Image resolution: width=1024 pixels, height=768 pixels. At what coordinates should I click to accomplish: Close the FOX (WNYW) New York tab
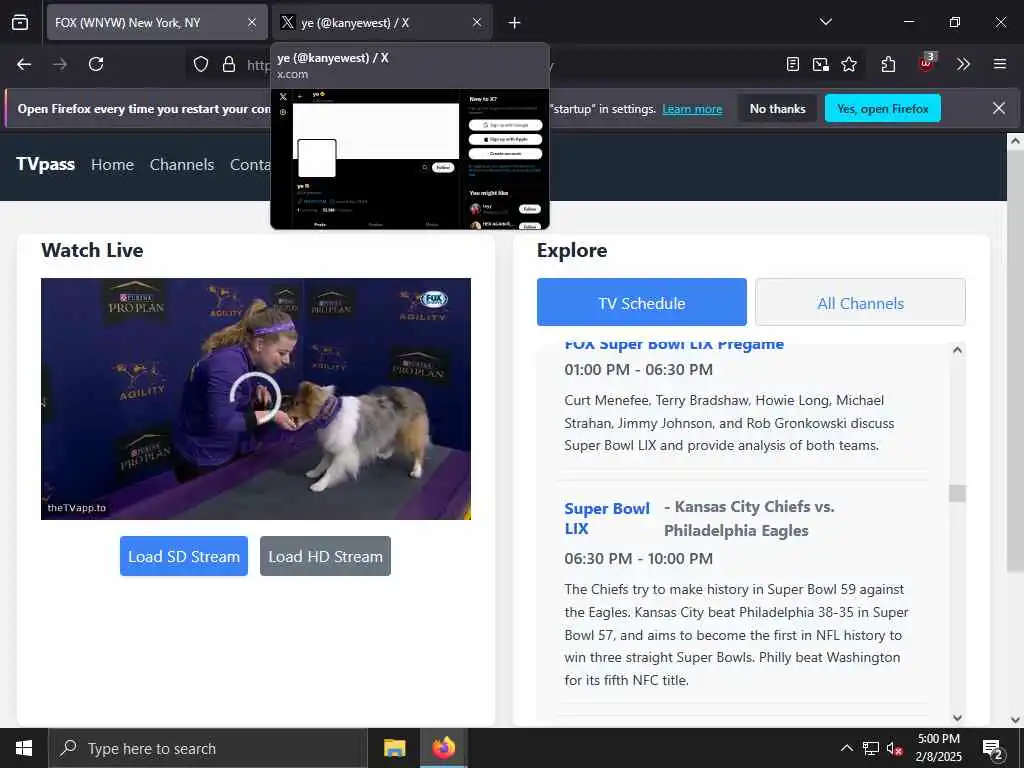251,22
